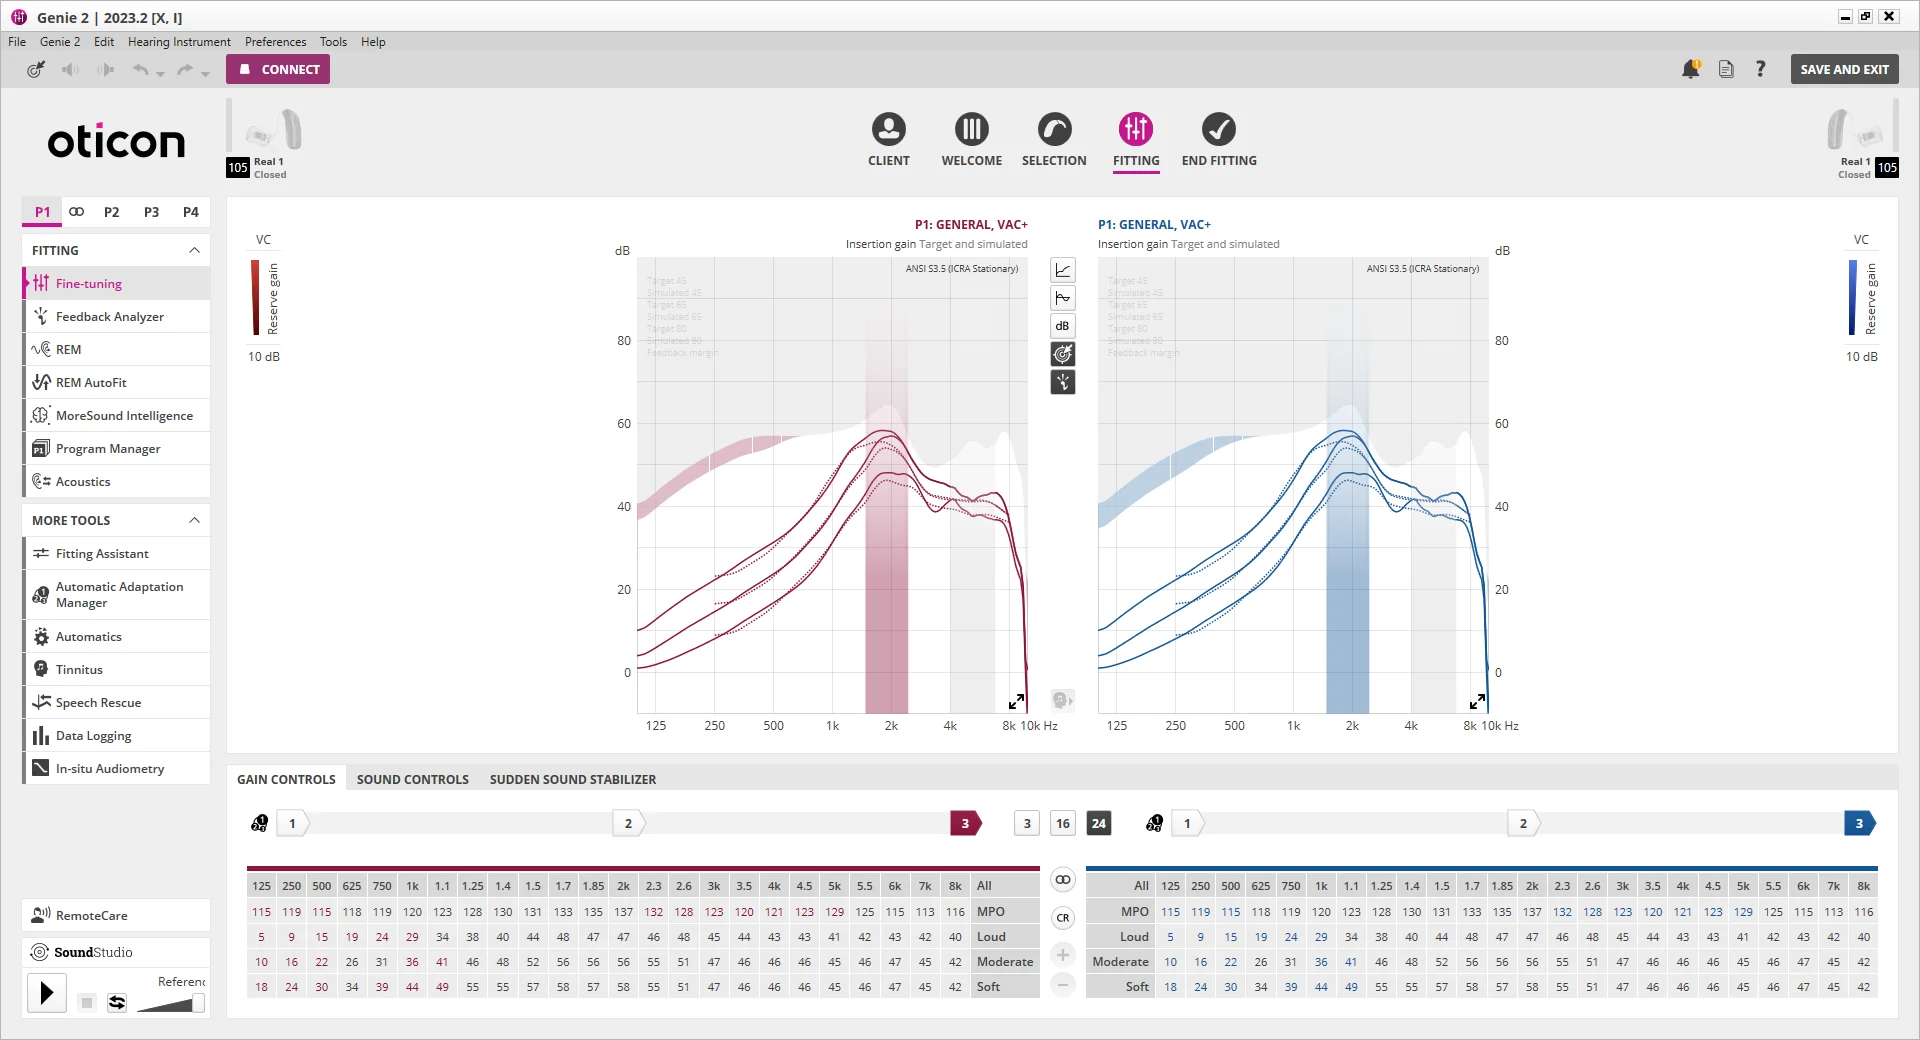Collapse the MORE TOOLS section
The height and width of the screenshot is (1040, 1920).
(x=194, y=520)
